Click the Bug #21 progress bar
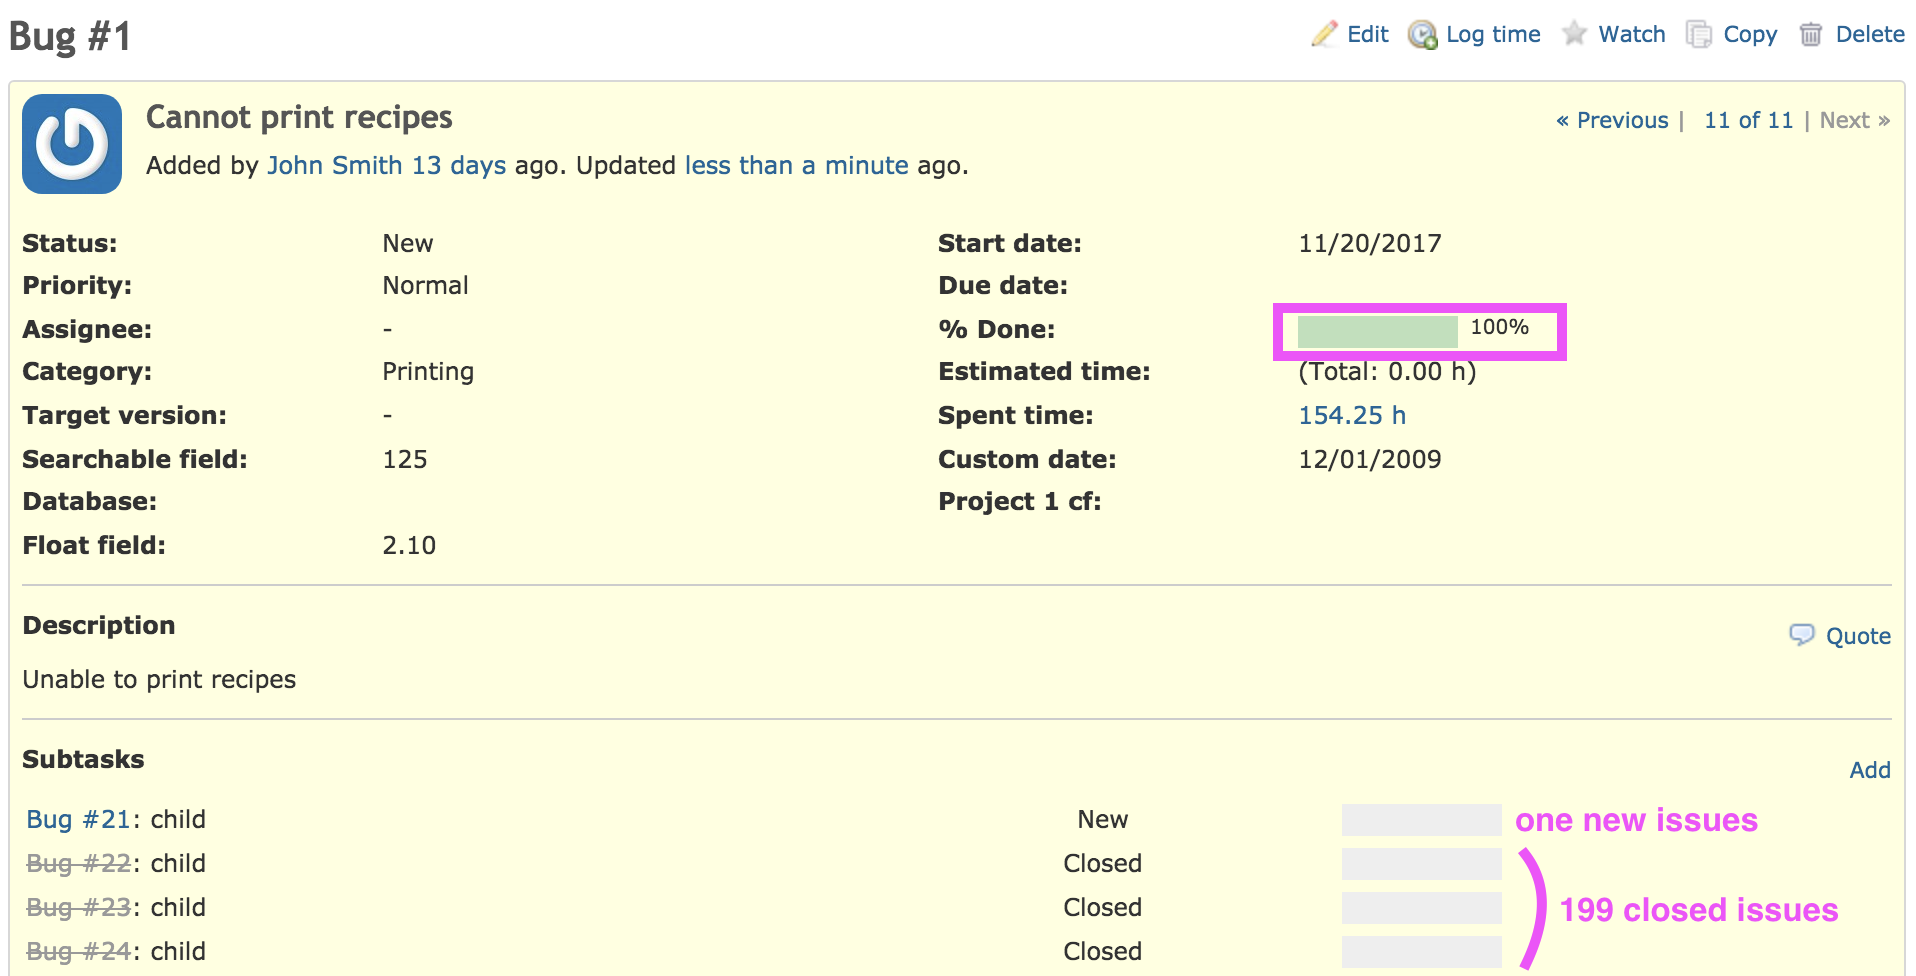The width and height of the screenshot is (1916, 976). tap(1421, 819)
